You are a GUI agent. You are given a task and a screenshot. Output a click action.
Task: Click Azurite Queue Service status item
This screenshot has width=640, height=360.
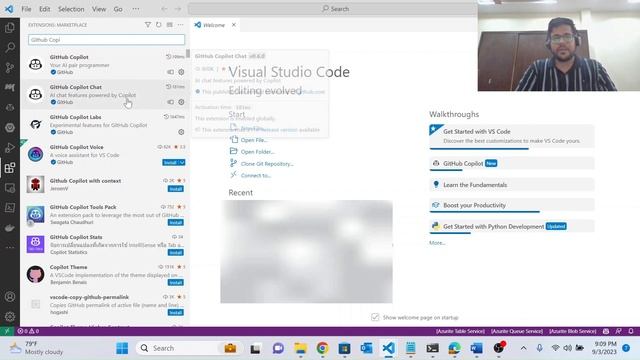click(x=517, y=331)
